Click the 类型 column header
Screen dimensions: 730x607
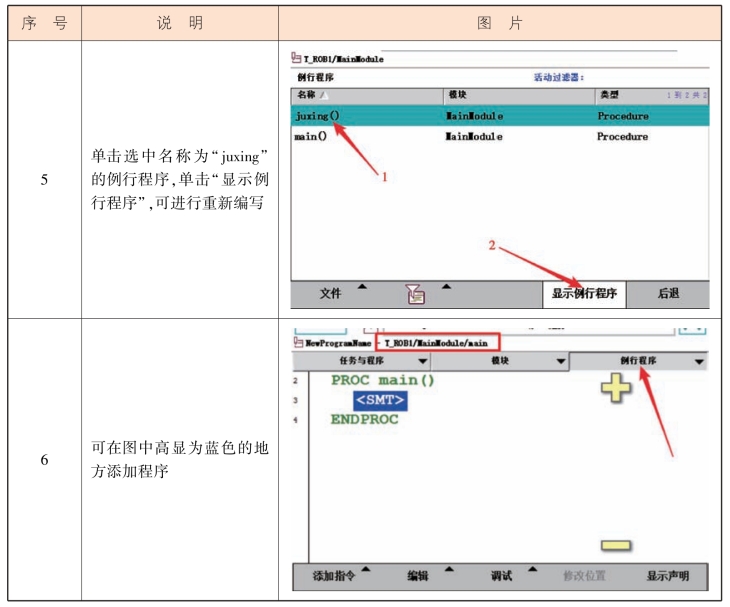point(652,95)
